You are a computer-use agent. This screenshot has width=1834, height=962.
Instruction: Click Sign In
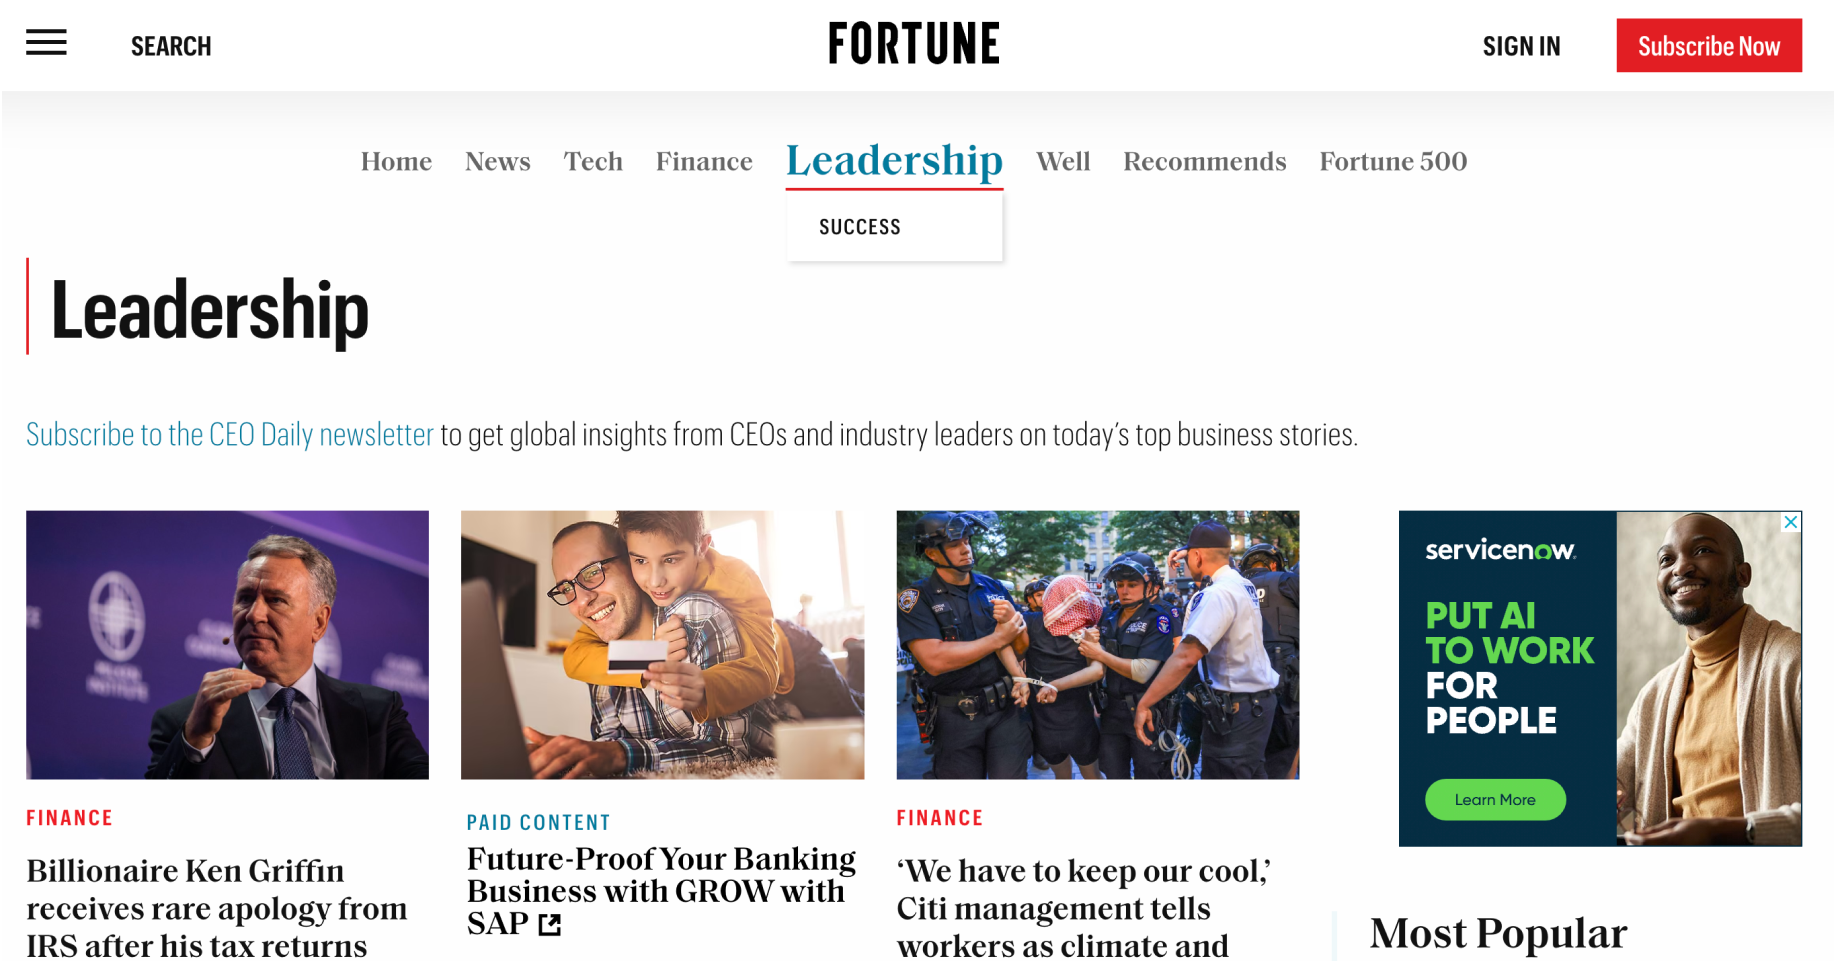tap(1521, 46)
